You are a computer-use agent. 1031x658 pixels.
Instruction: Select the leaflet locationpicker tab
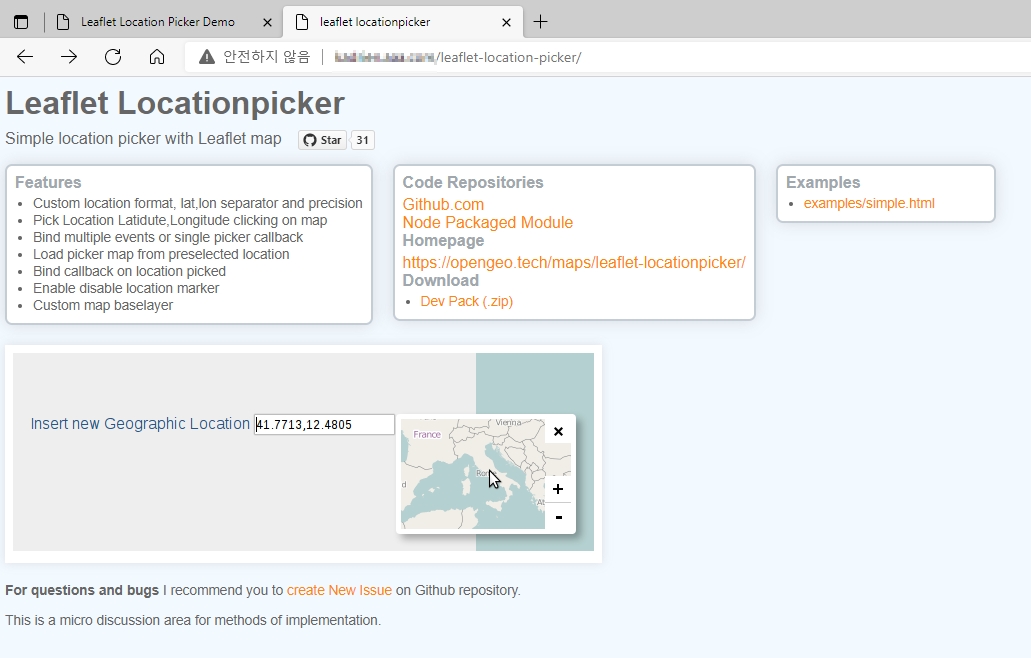click(403, 22)
